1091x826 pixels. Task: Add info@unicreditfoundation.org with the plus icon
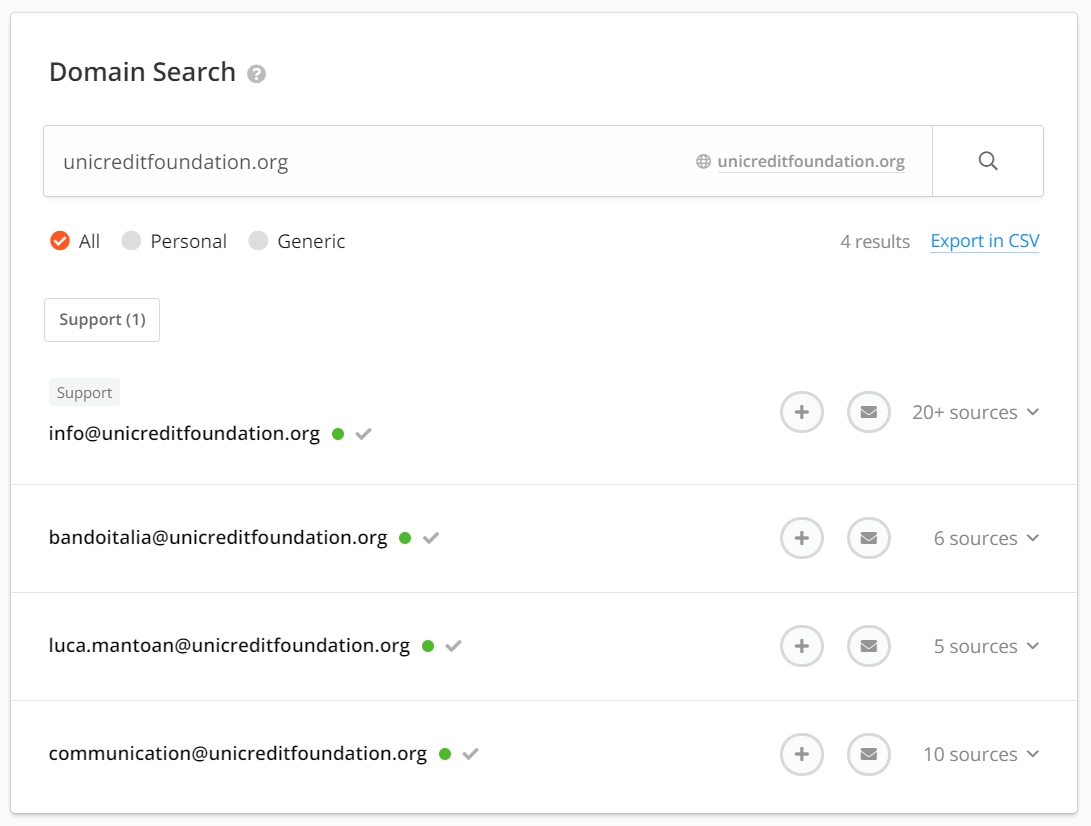tap(801, 412)
